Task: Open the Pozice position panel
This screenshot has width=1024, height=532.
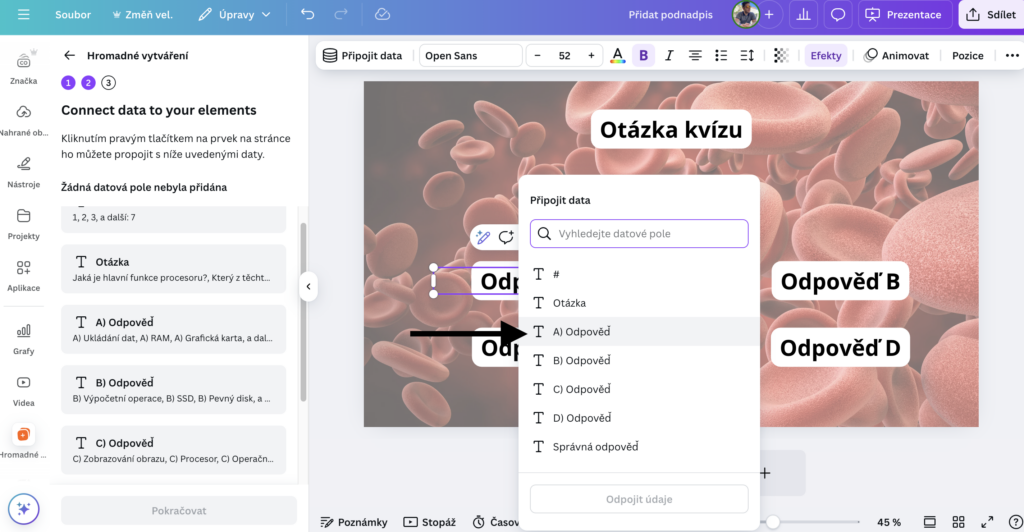Action: (967, 55)
